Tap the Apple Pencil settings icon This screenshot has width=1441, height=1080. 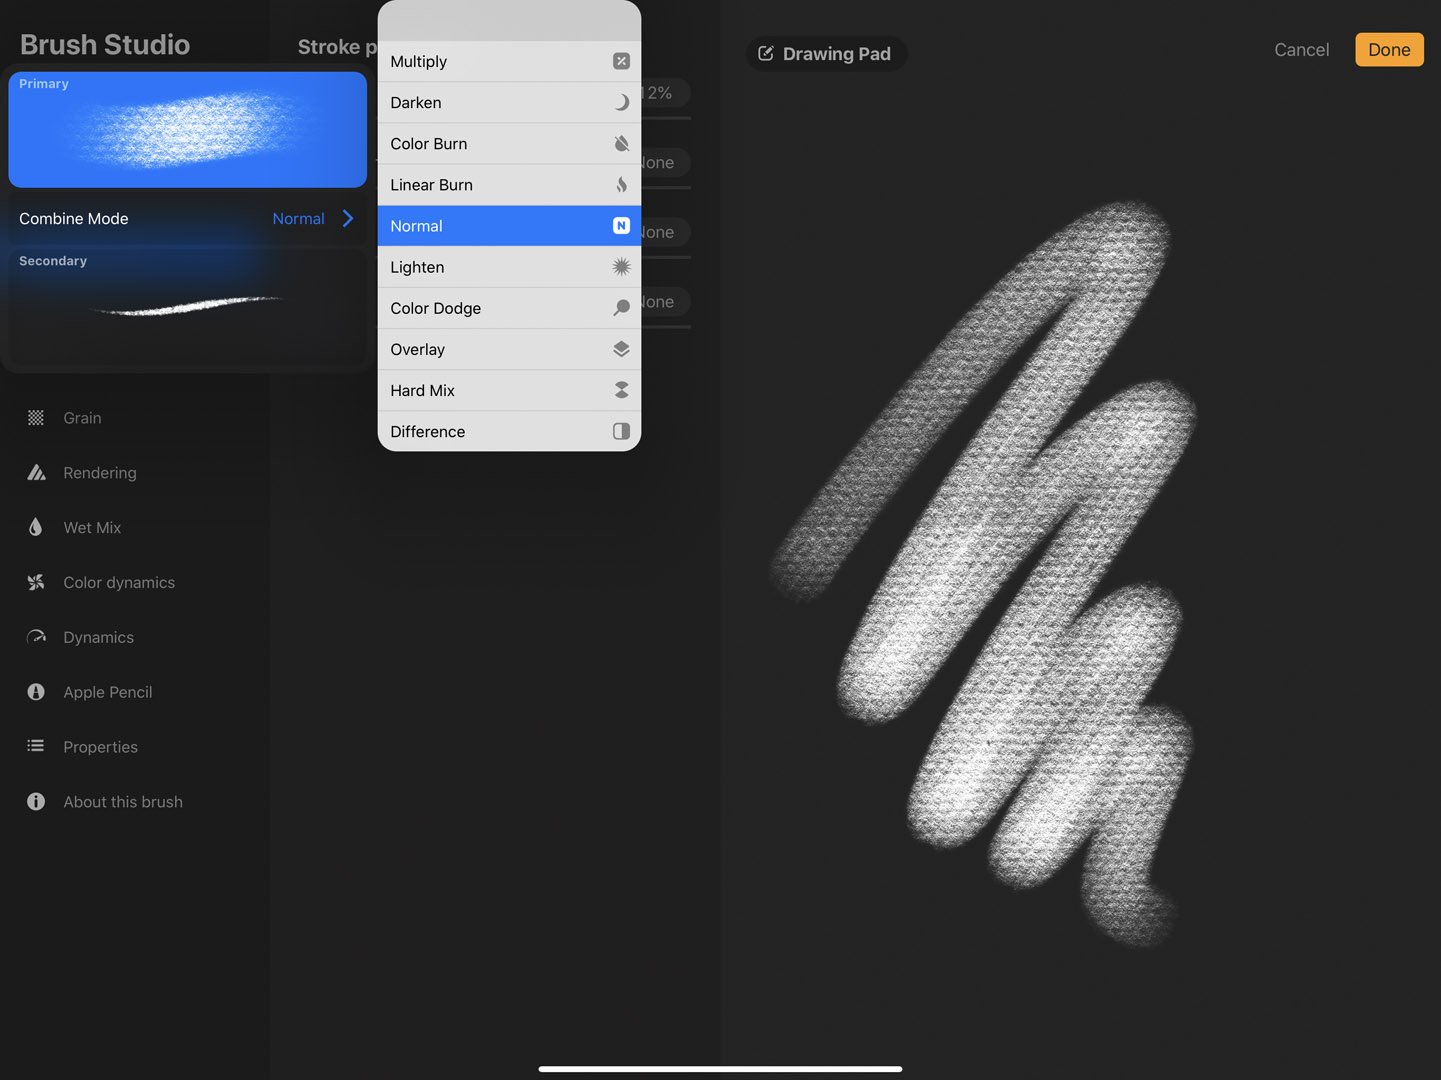click(x=35, y=691)
